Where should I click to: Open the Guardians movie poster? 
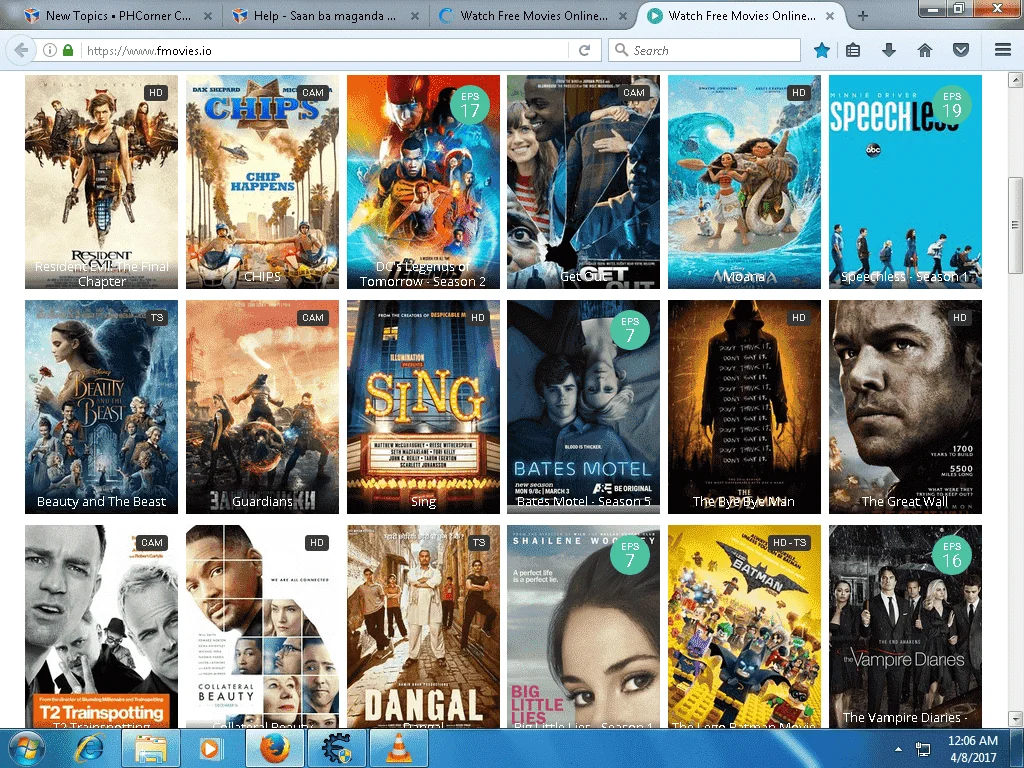[x=262, y=407]
